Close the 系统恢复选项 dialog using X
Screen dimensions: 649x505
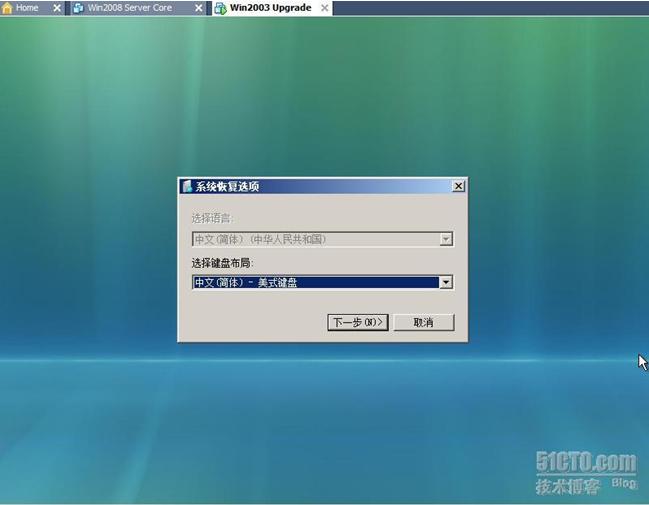(458, 186)
